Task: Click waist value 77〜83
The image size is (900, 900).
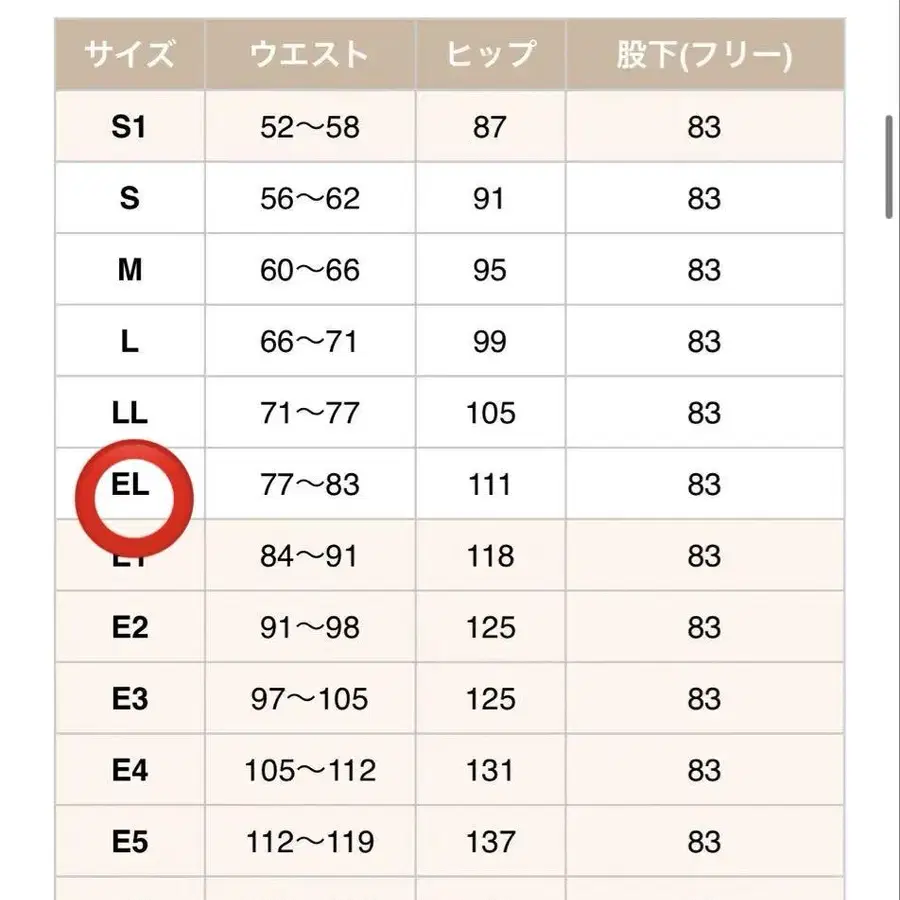Action: coord(310,485)
